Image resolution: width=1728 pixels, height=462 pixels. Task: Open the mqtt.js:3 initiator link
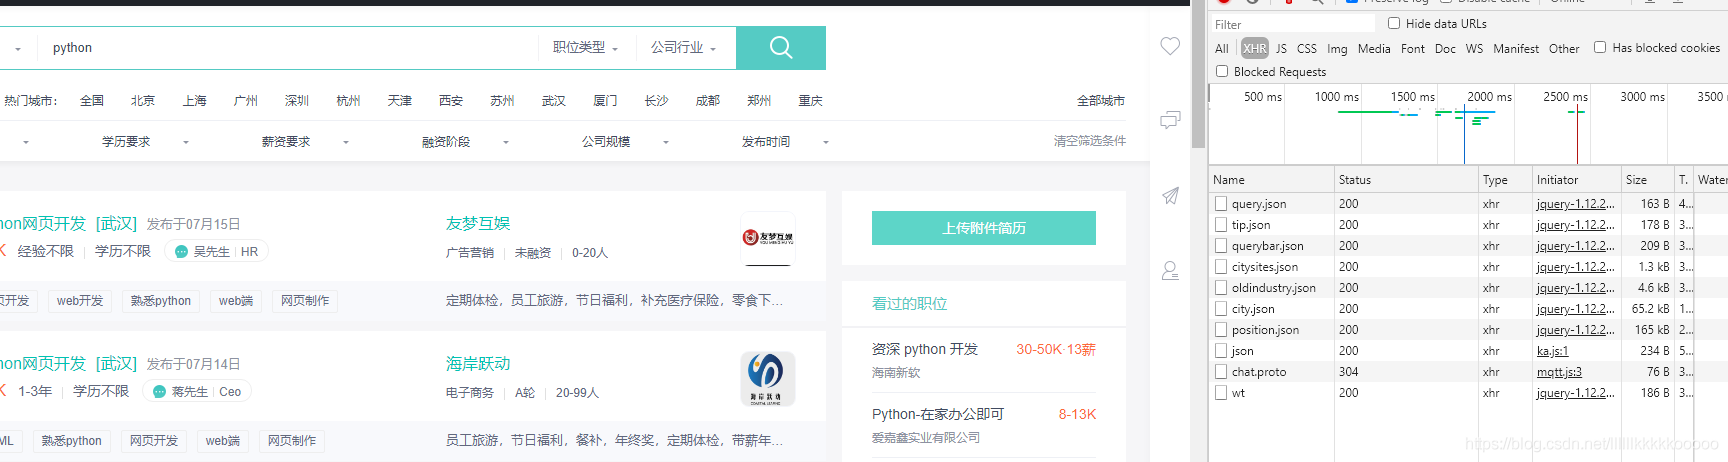[1560, 372]
